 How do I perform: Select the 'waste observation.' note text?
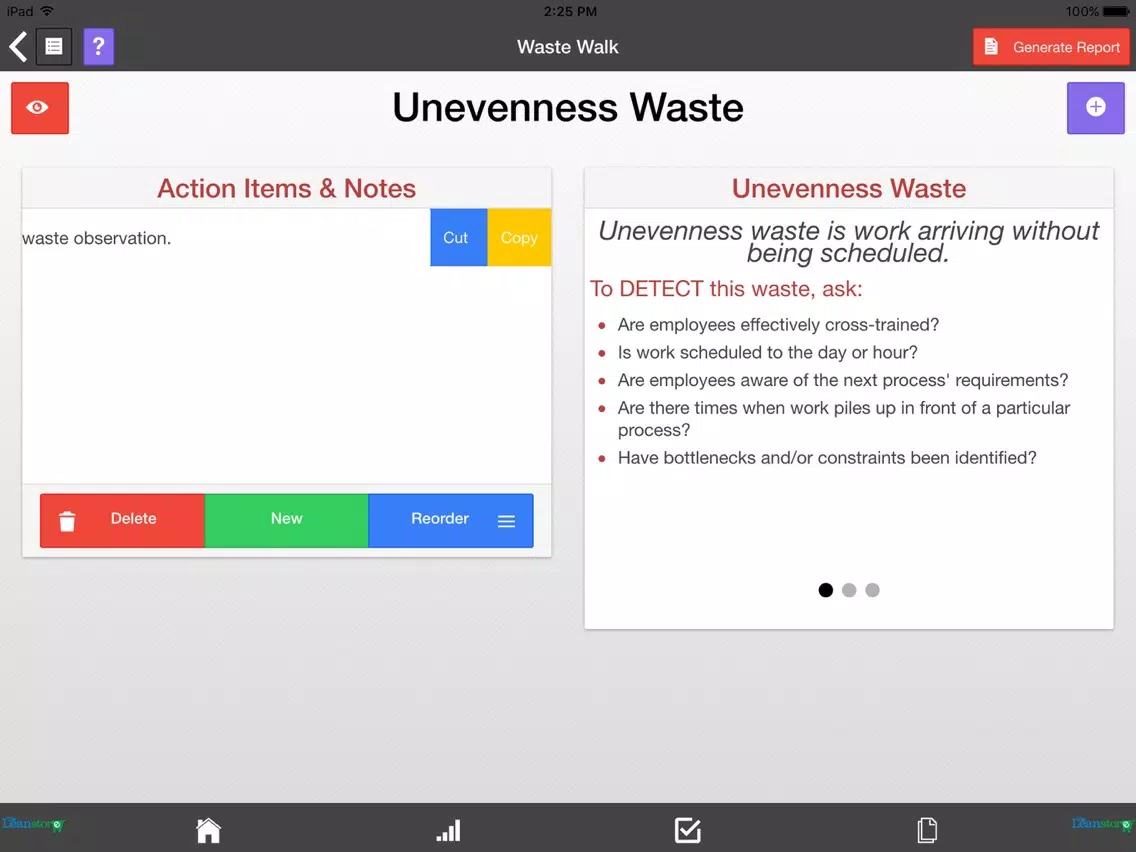96,238
